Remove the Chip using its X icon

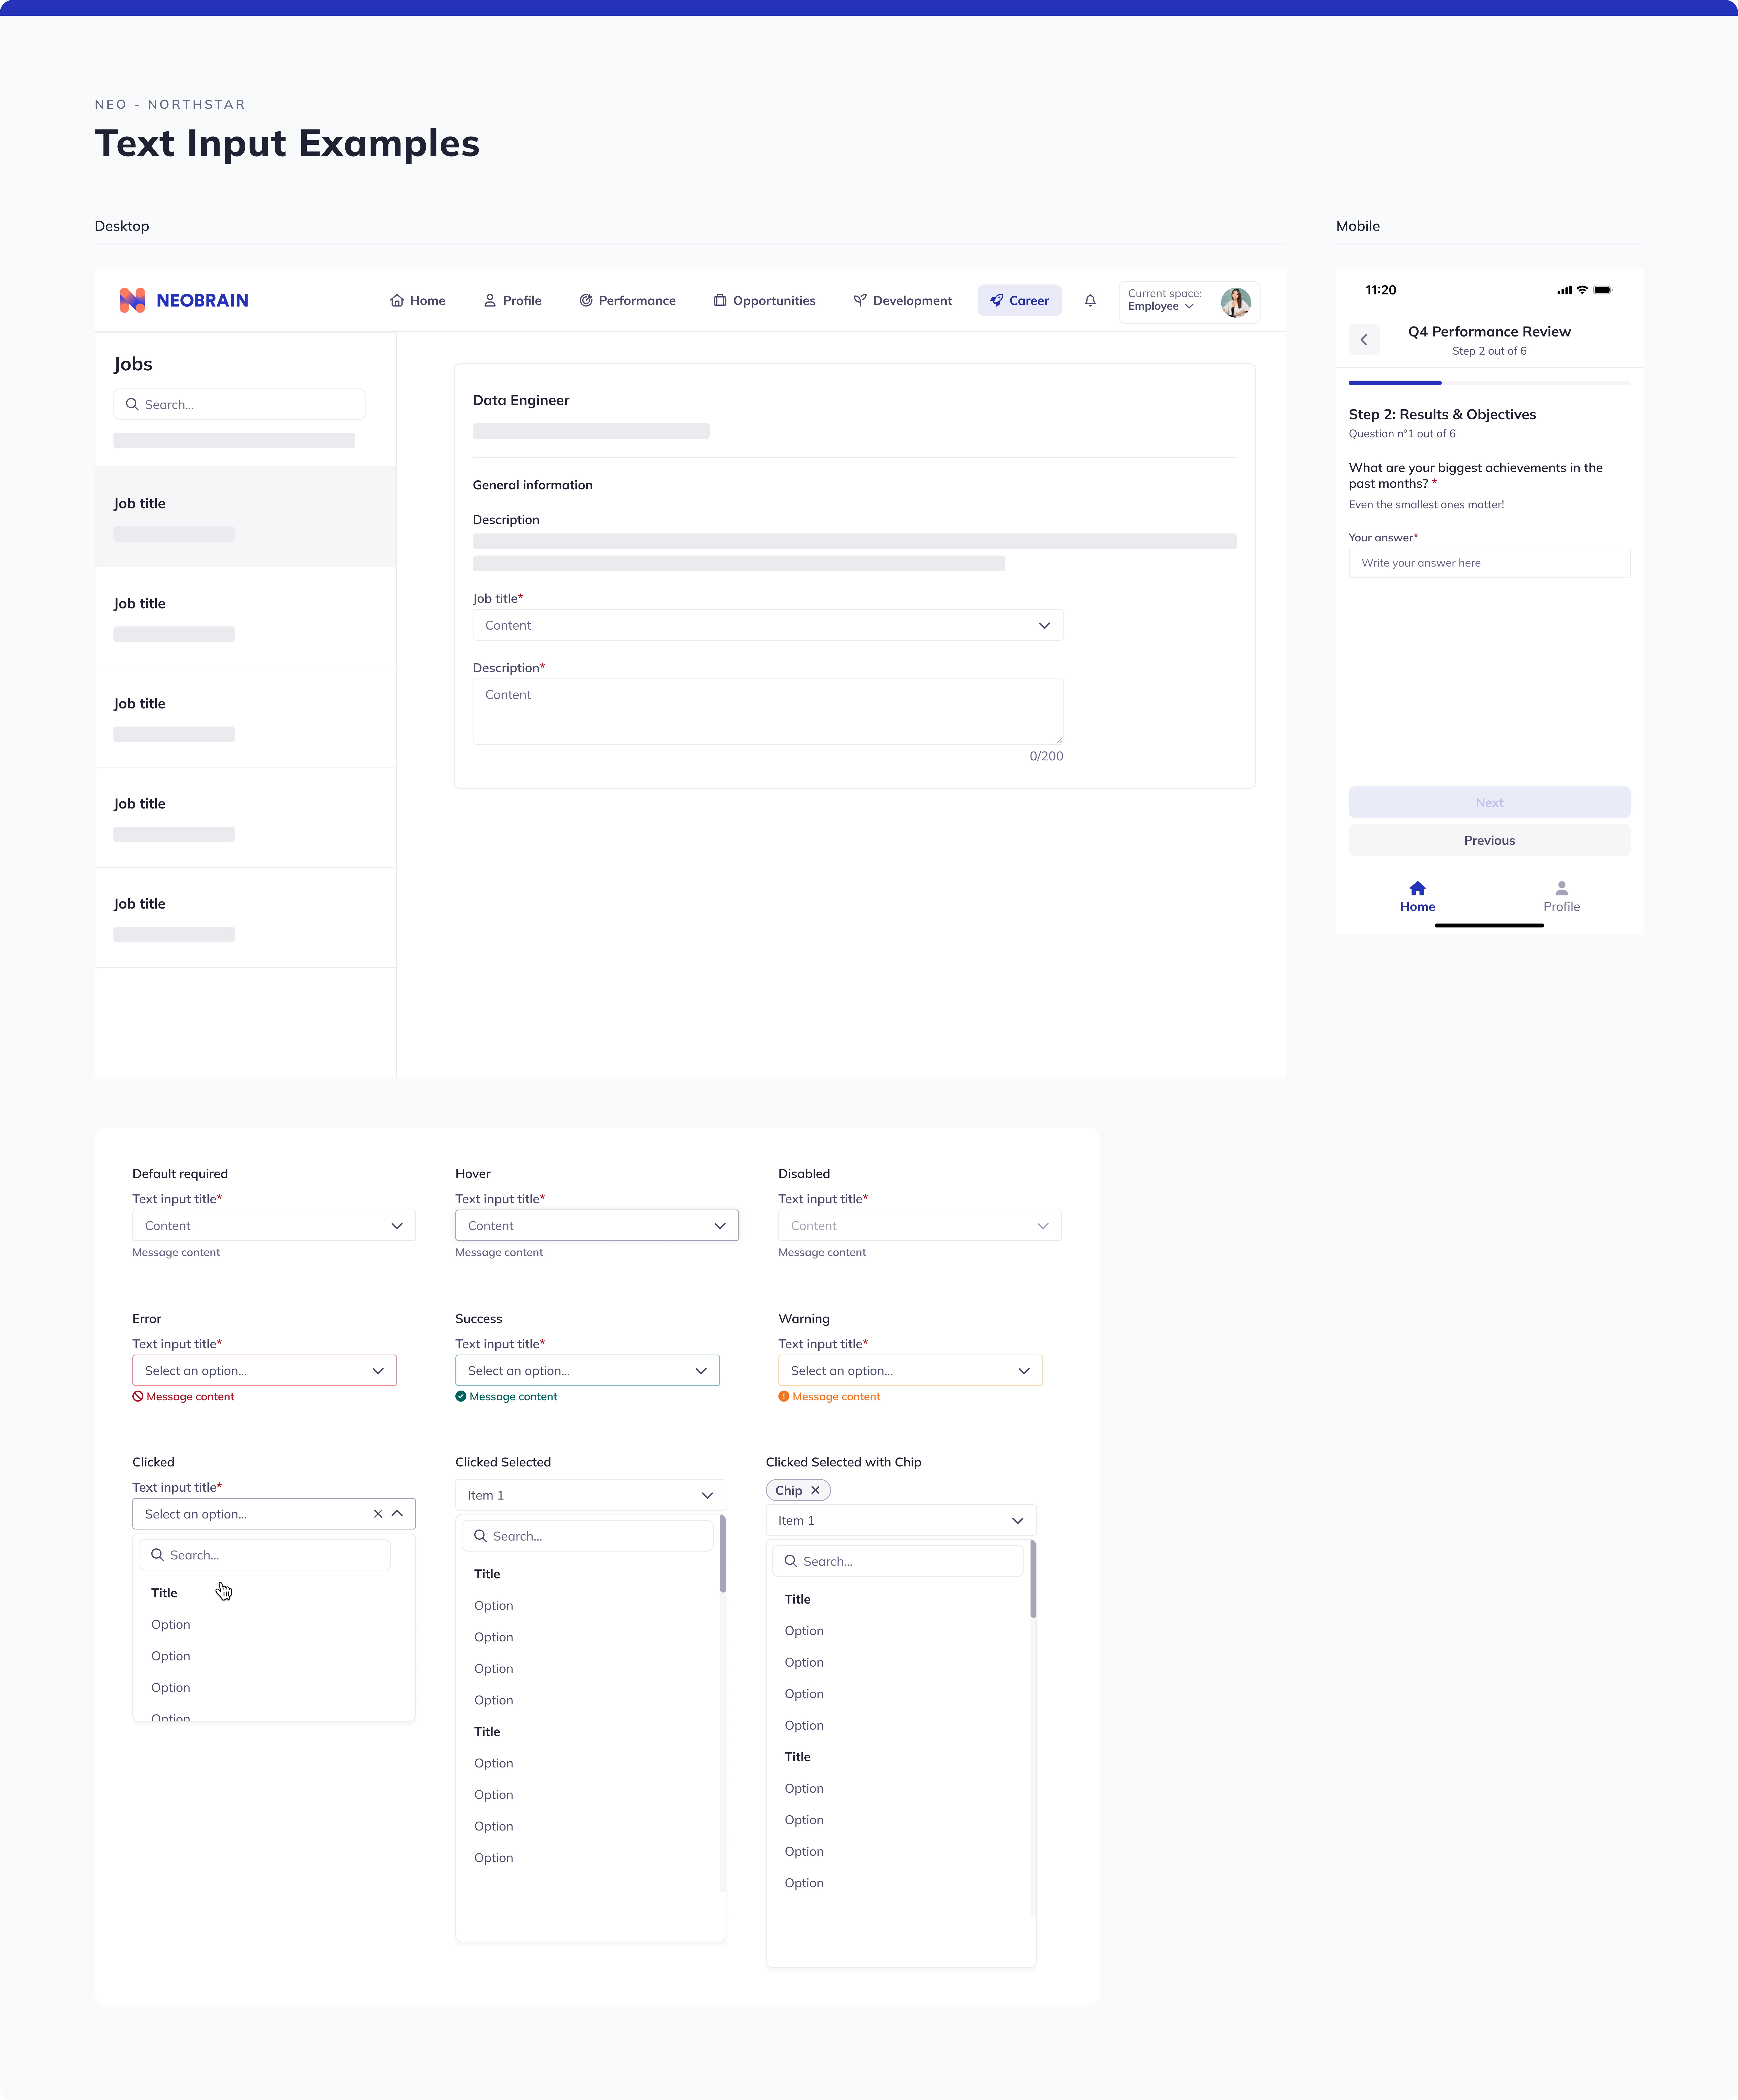coord(815,1490)
